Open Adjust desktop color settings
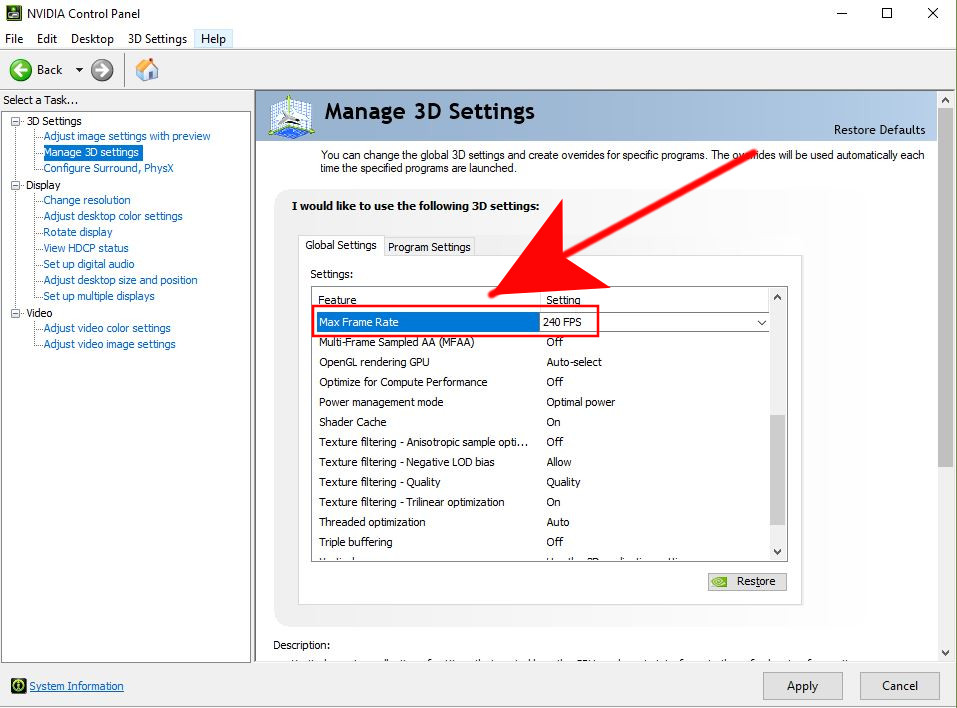957x708 pixels. tap(113, 216)
